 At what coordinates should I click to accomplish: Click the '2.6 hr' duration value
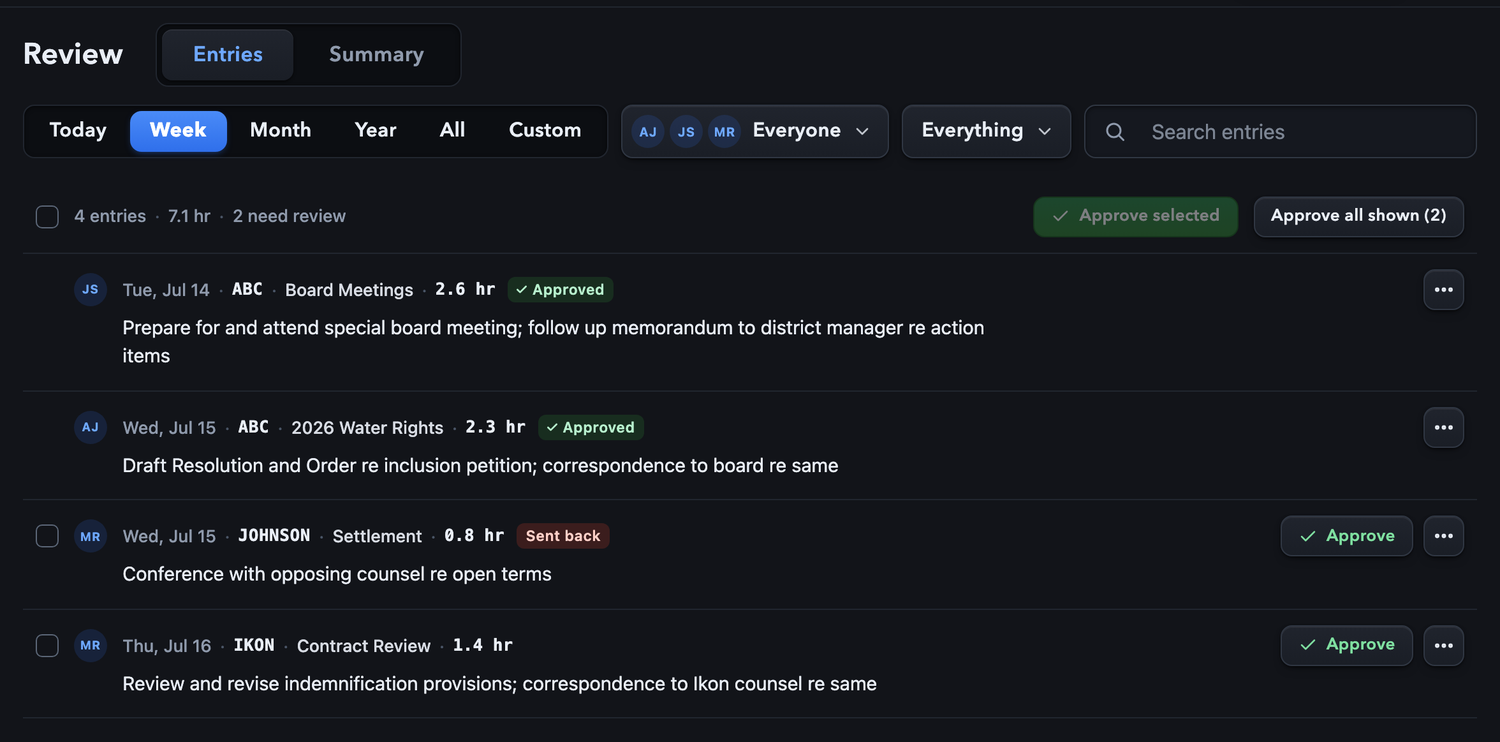pyautogui.click(x=465, y=290)
